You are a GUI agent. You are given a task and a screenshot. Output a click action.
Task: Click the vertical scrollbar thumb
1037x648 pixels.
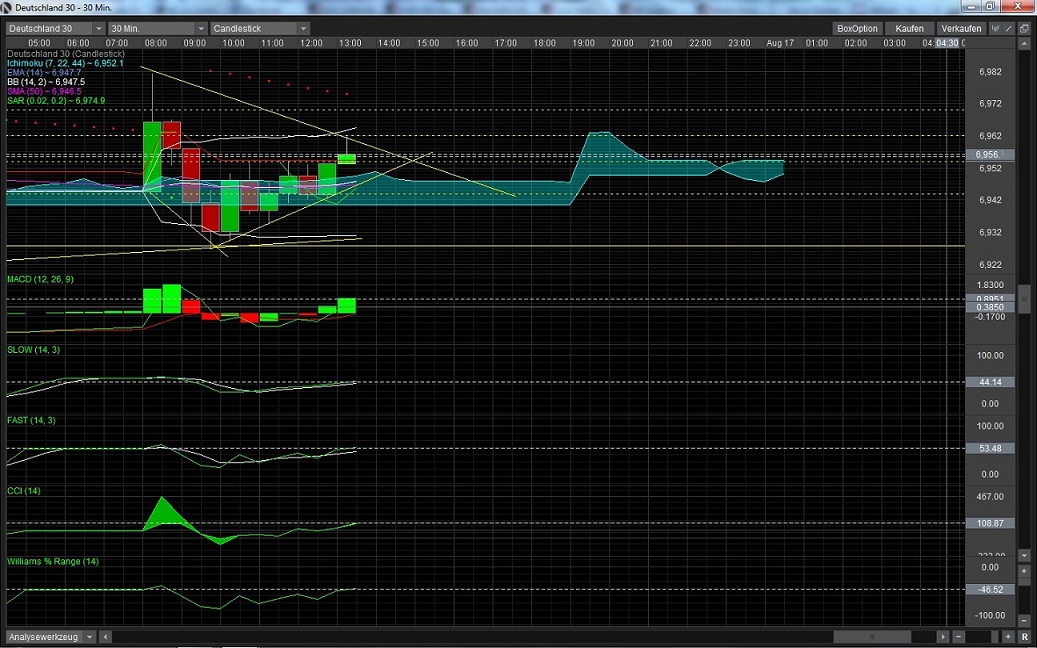[x=1024, y=298]
